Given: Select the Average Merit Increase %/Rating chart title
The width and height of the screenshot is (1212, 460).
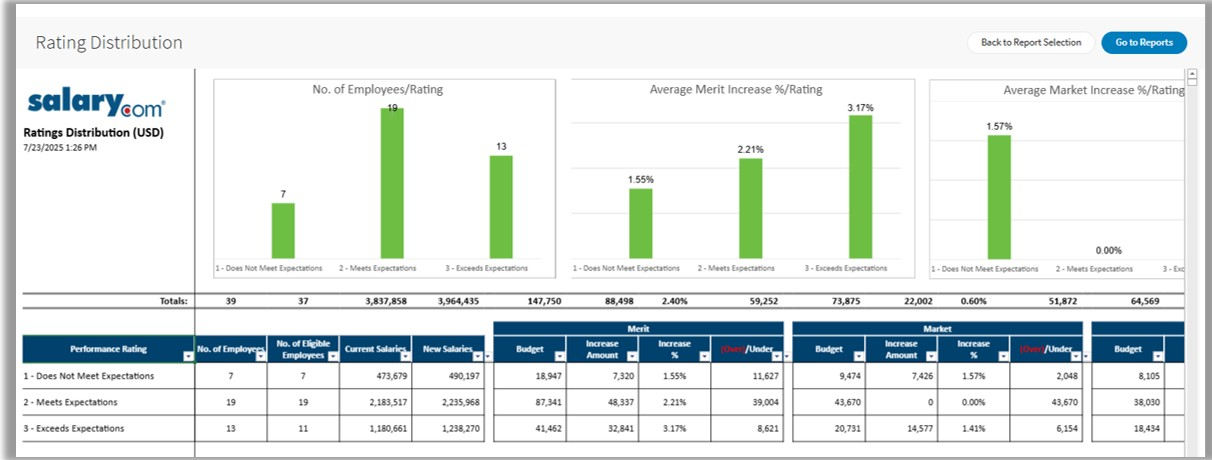Looking at the screenshot, I should pyautogui.click(x=736, y=90).
